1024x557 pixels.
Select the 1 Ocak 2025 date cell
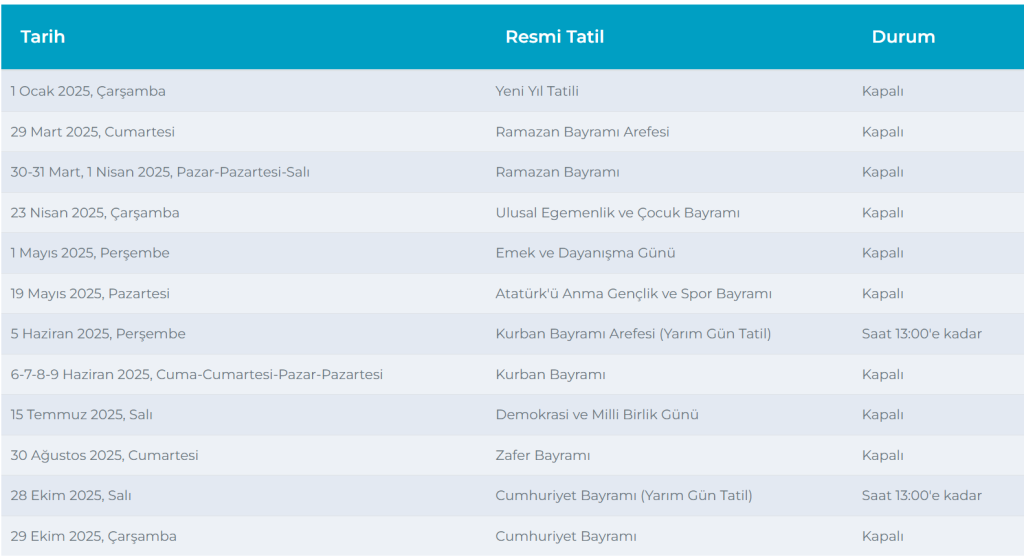88,91
